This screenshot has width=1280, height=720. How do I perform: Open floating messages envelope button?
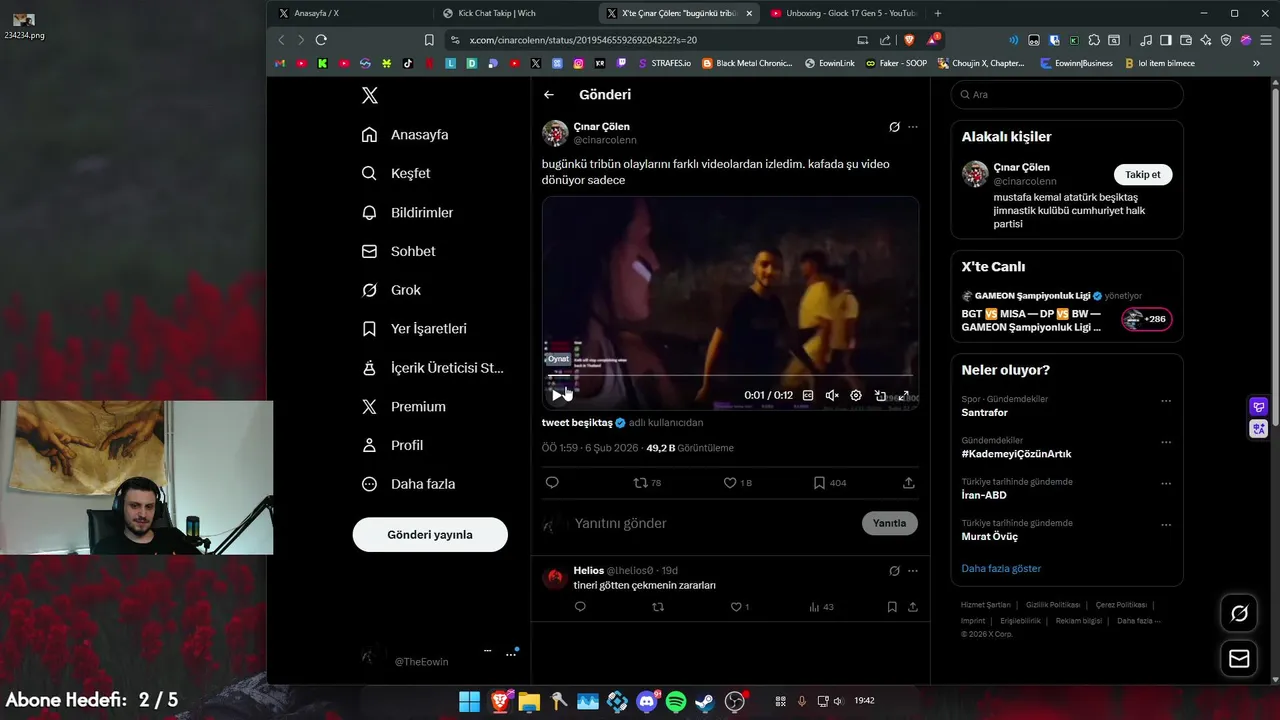1239,658
